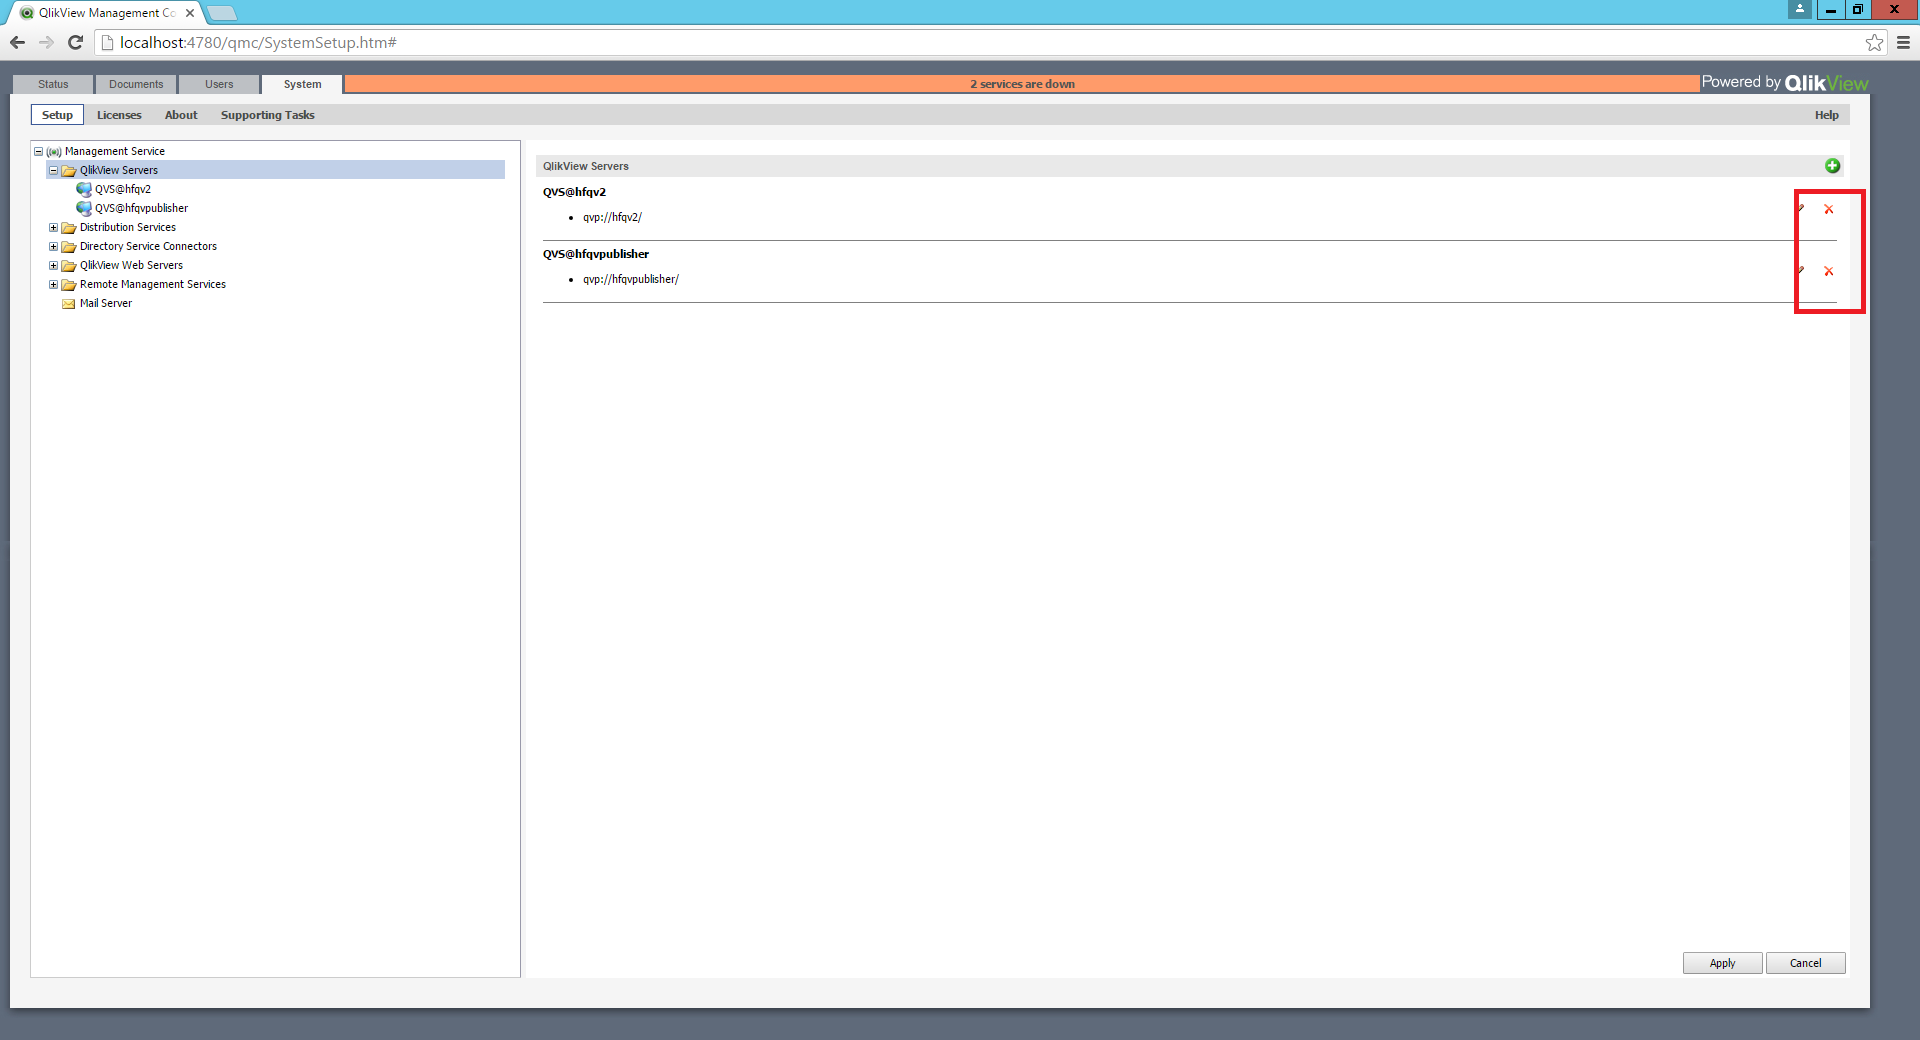Click the Cancel button
This screenshot has height=1040, width=1920.
coord(1805,963)
